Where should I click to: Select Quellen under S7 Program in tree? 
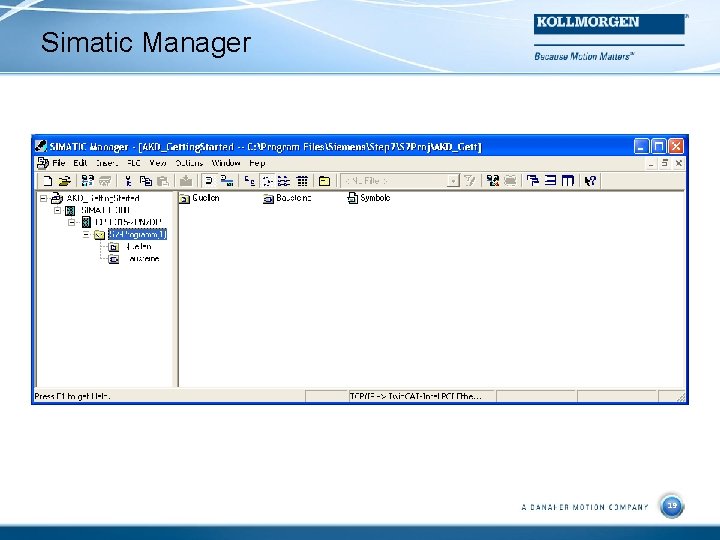click(x=138, y=247)
